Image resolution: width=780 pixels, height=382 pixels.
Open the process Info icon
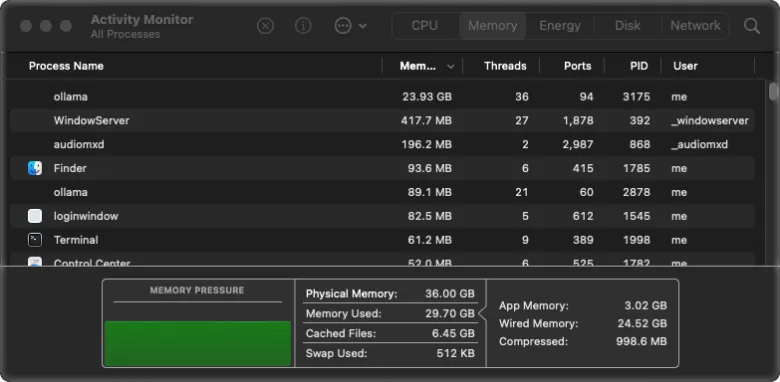click(x=303, y=26)
